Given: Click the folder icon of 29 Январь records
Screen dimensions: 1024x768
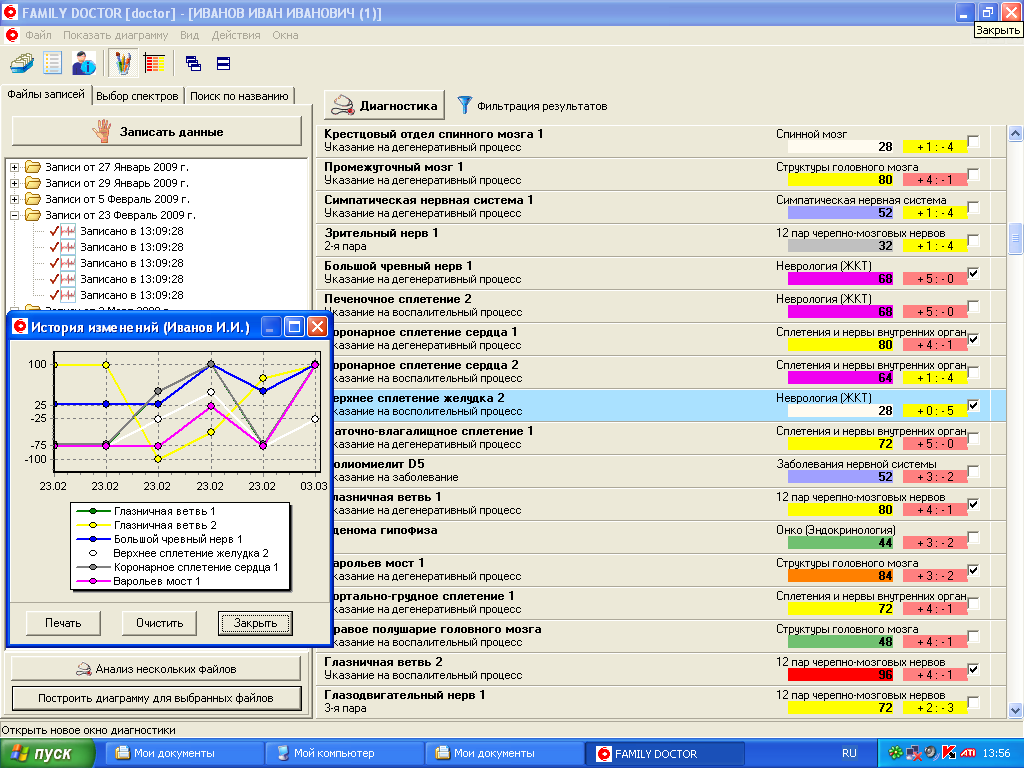Looking at the screenshot, I should [x=33, y=183].
